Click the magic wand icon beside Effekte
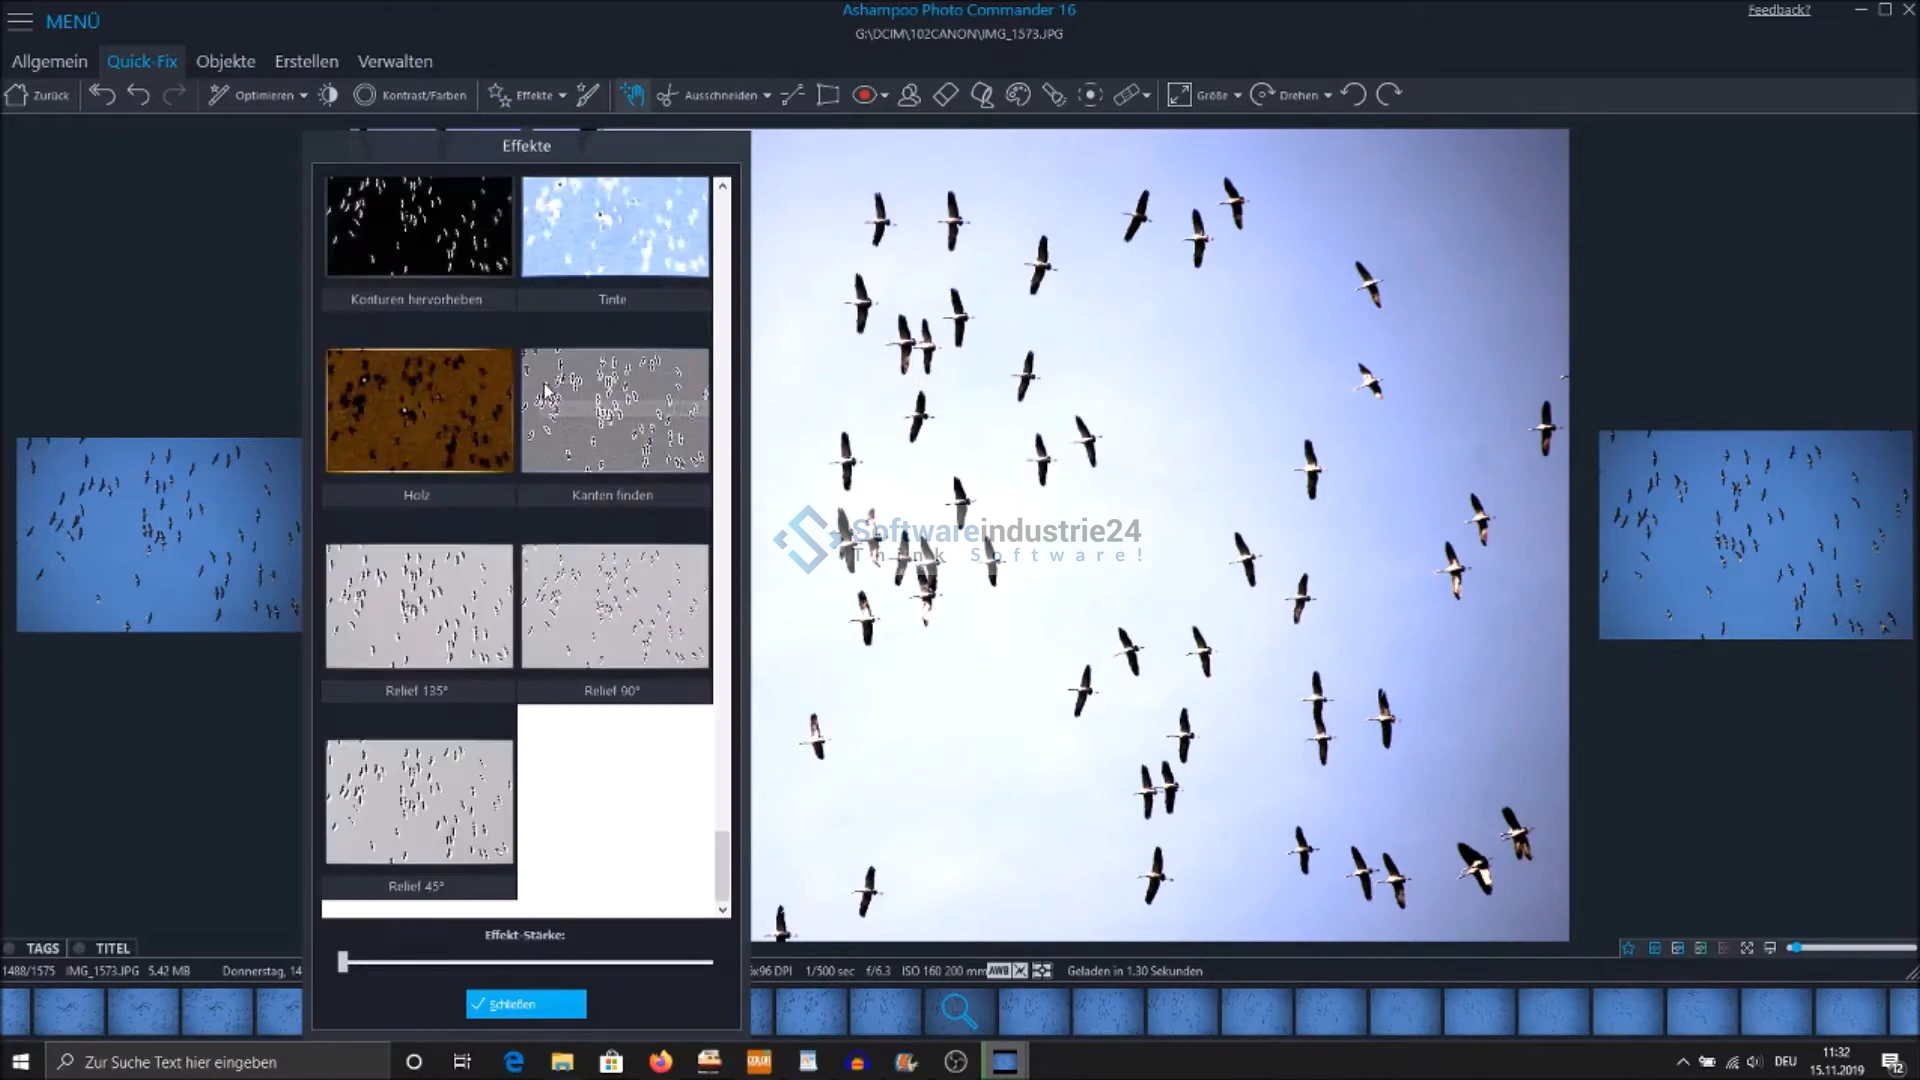The image size is (1920, 1080). point(588,95)
